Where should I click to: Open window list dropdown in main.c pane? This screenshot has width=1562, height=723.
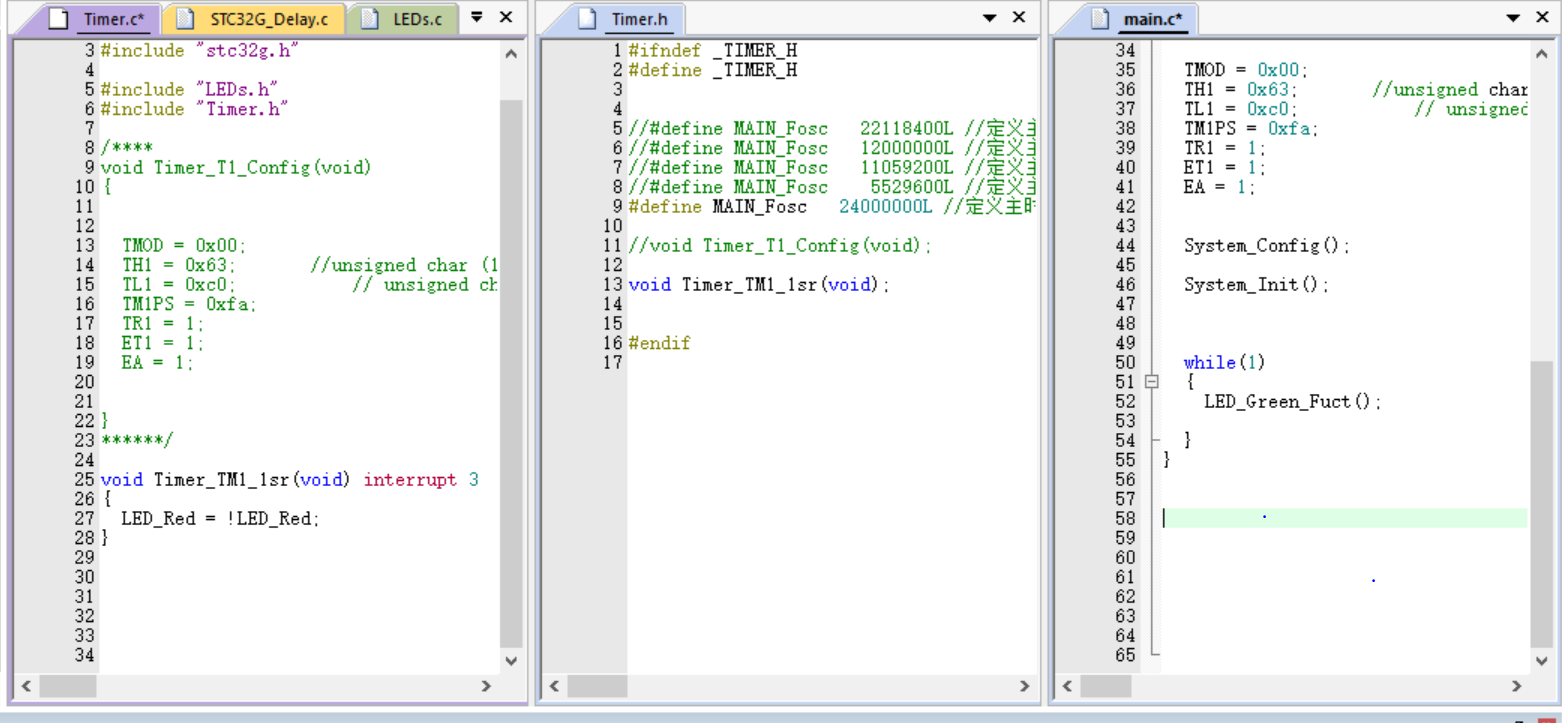pos(1513,18)
